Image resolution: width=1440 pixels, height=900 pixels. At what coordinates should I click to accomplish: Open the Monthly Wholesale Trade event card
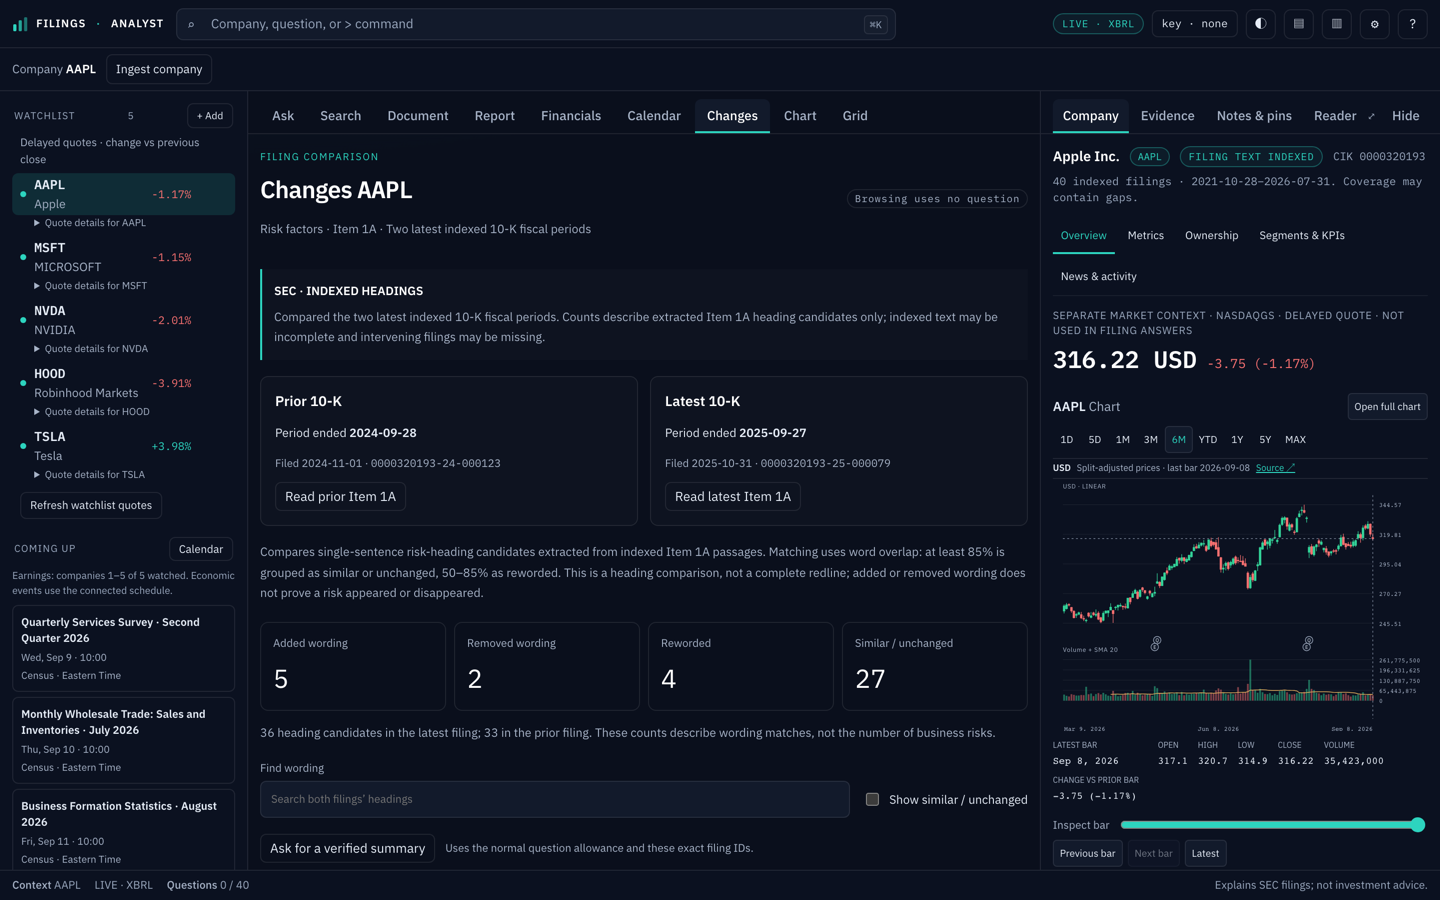pyautogui.click(x=124, y=740)
